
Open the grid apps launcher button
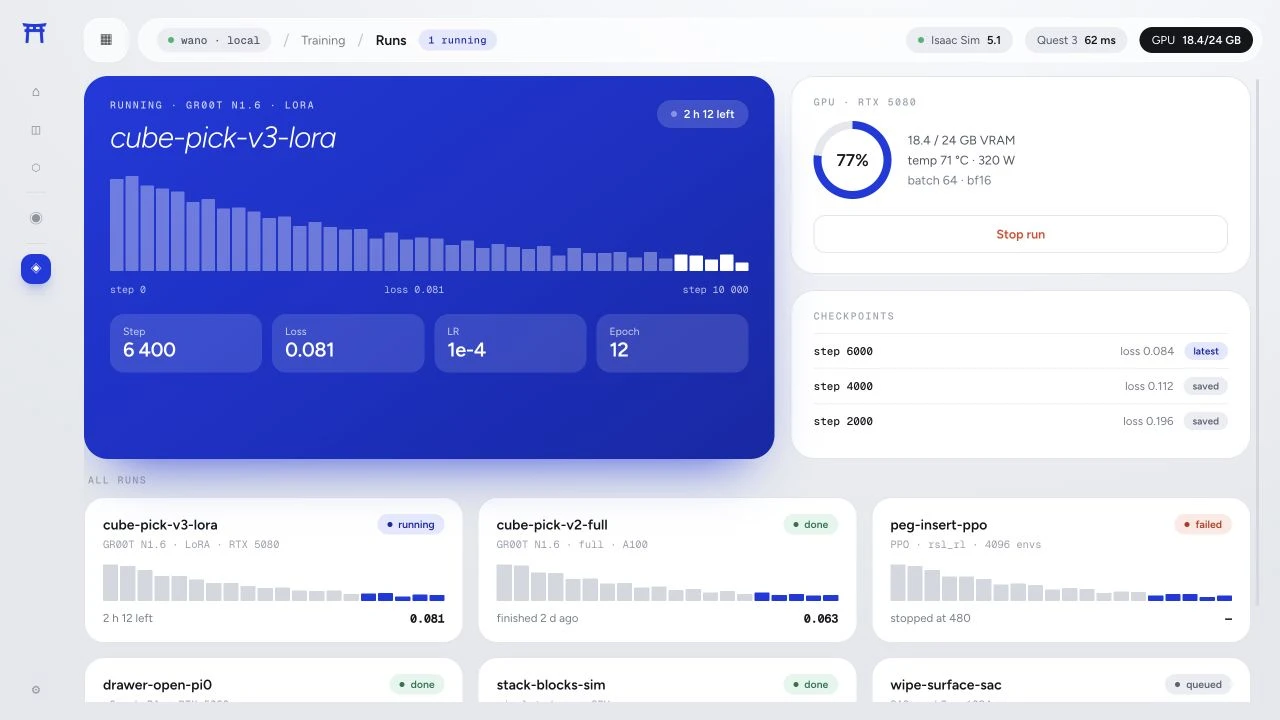[106, 40]
